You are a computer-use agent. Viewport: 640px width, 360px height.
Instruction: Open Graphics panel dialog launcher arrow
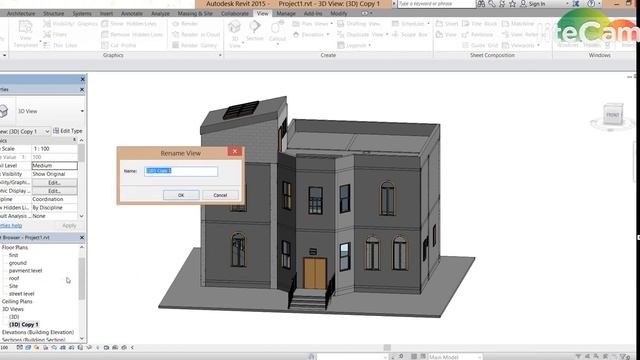pyautogui.click(x=220, y=55)
